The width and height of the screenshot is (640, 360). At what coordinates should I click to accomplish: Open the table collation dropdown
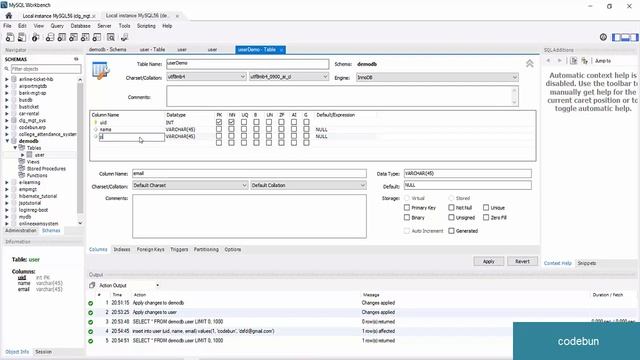point(289,77)
